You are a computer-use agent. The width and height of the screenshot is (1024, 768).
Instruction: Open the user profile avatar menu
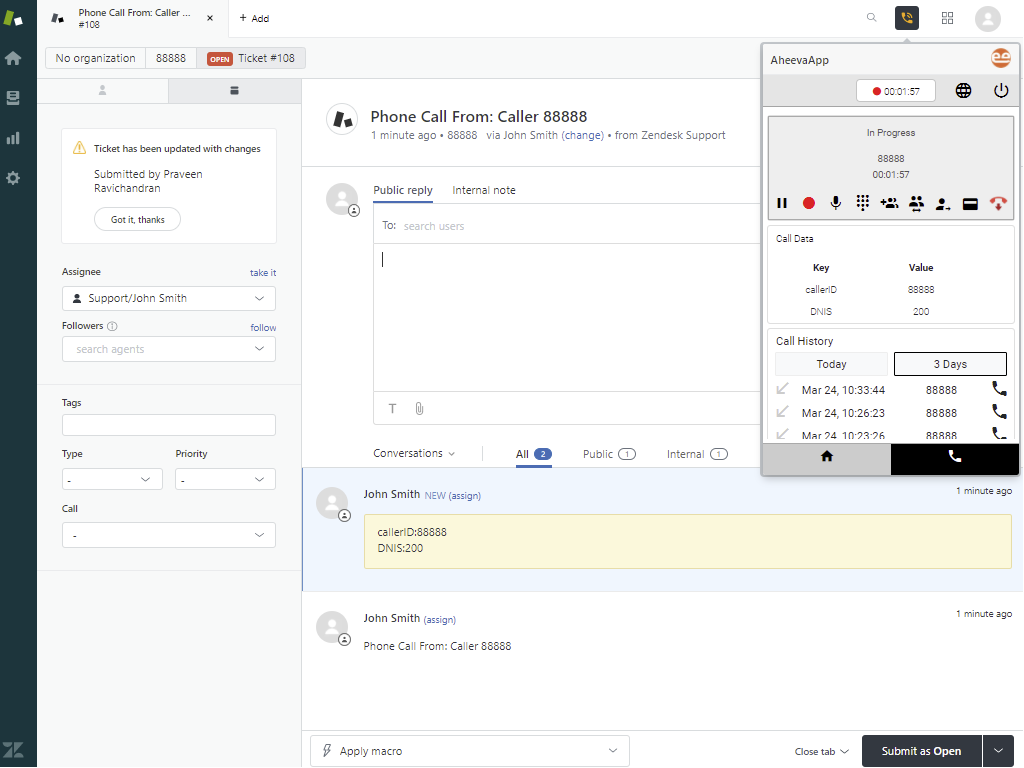tap(987, 18)
